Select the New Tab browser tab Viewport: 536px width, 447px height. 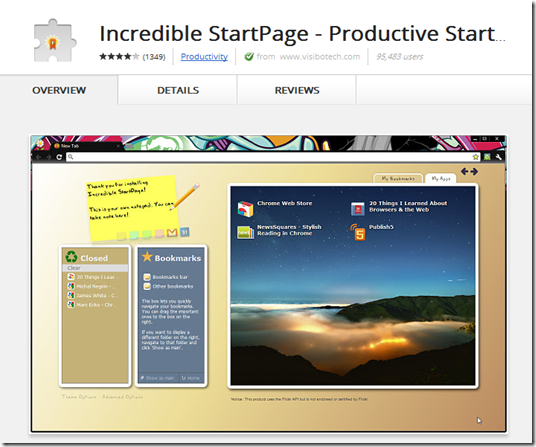click(87, 146)
